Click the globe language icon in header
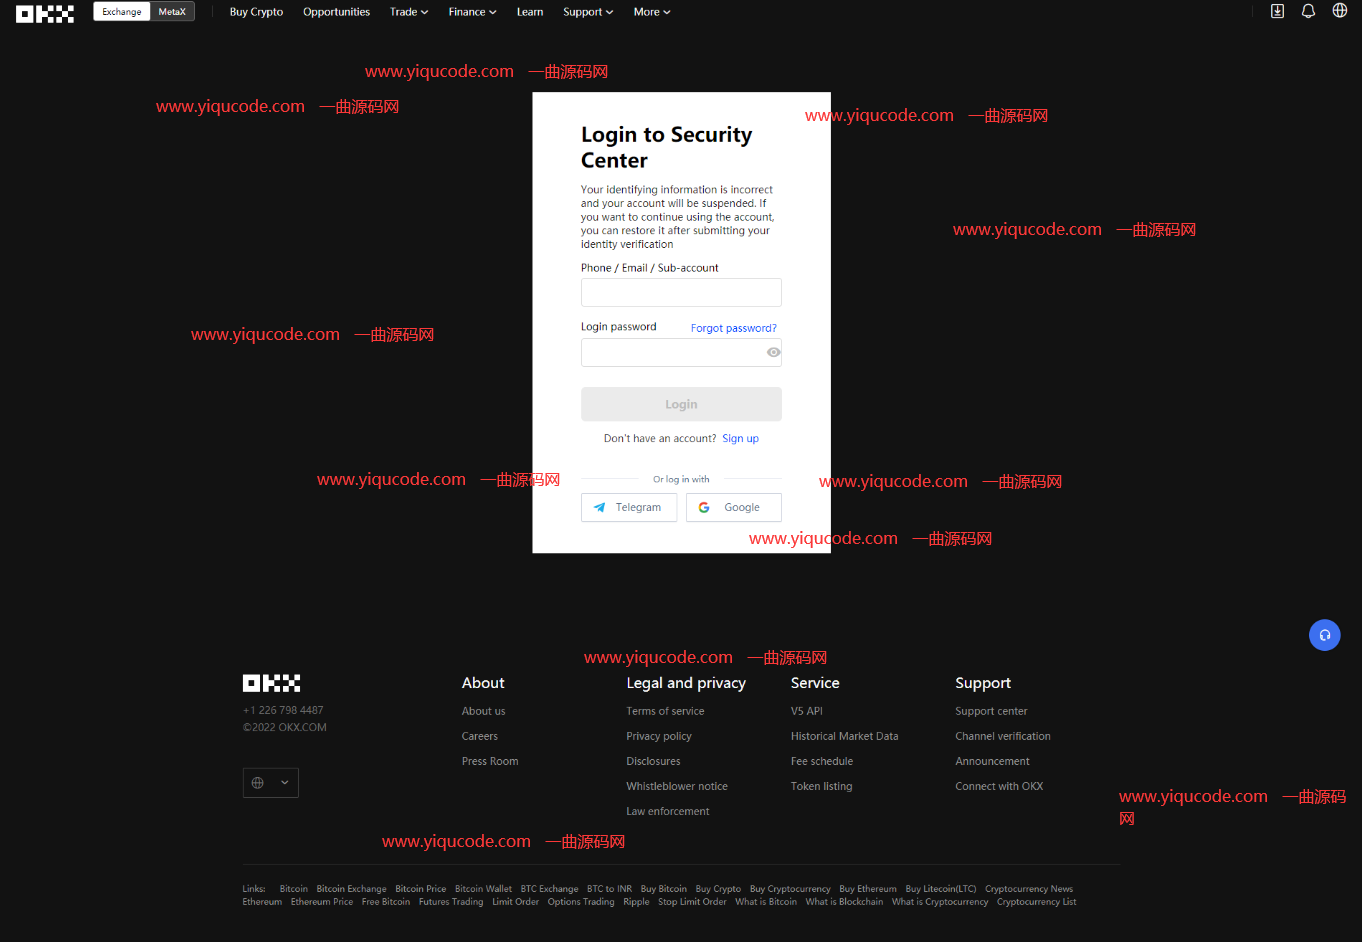 [x=1340, y=11]
